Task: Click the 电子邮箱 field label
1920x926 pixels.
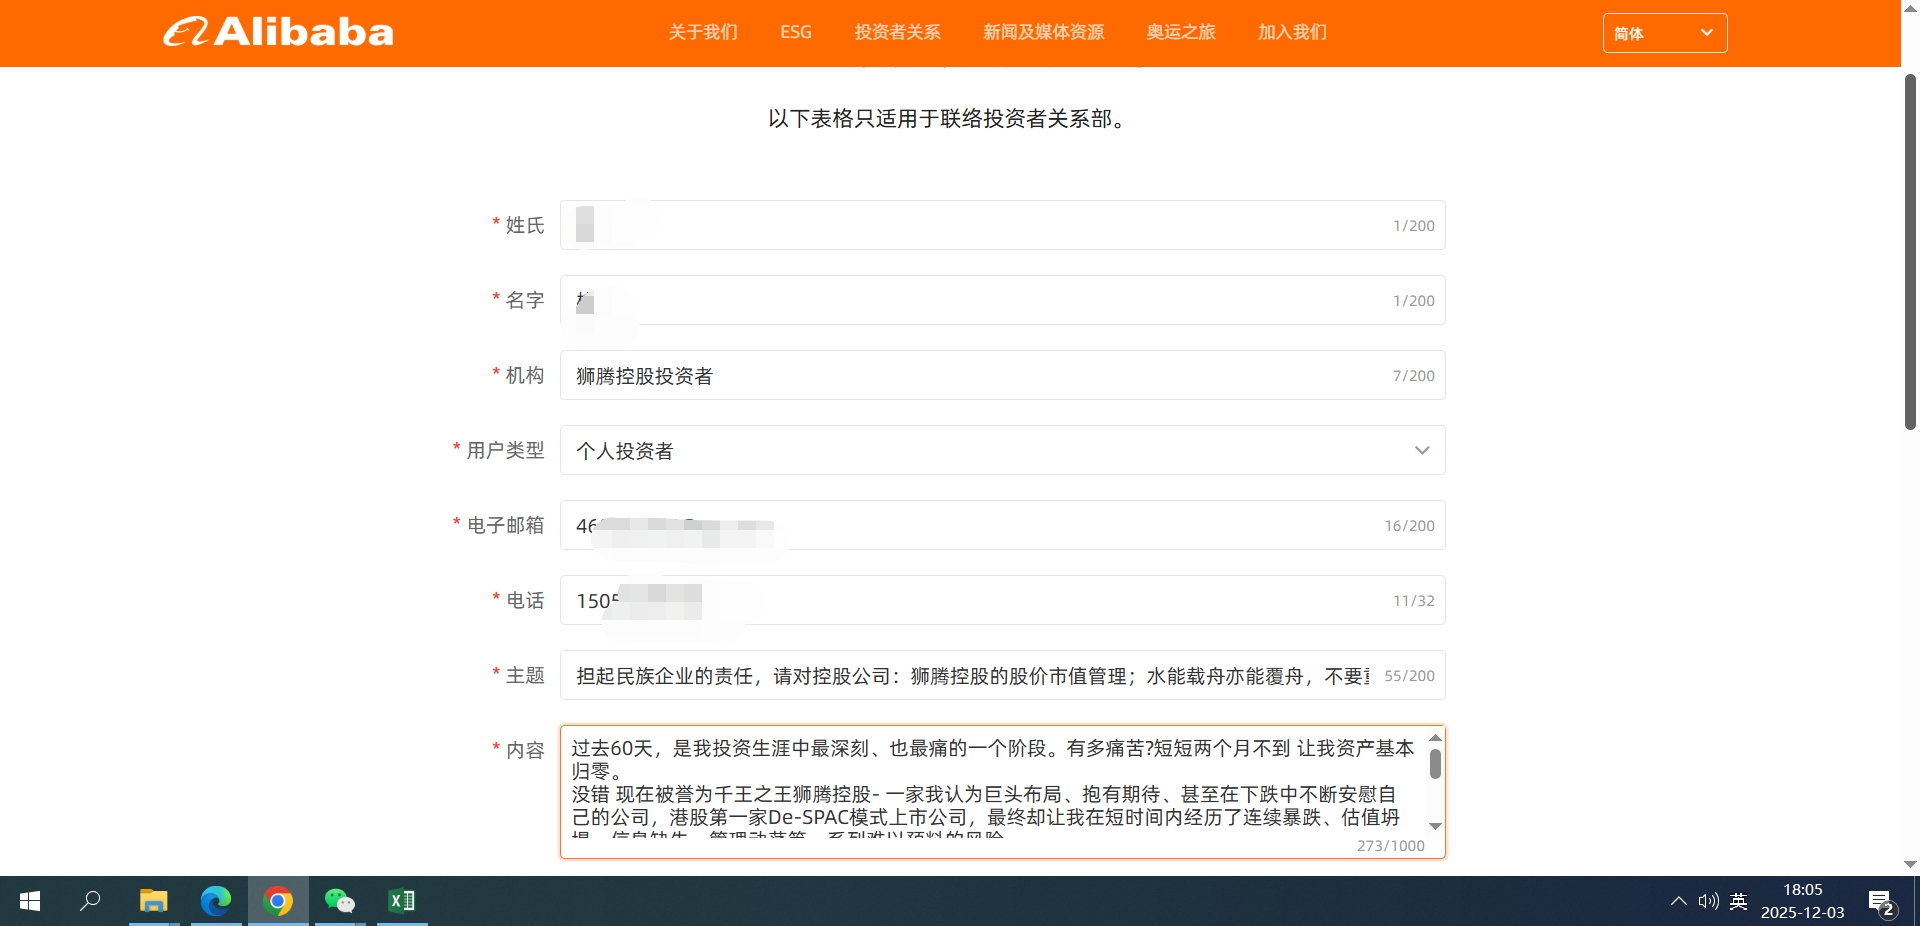Action: click(x=506, y=525)
